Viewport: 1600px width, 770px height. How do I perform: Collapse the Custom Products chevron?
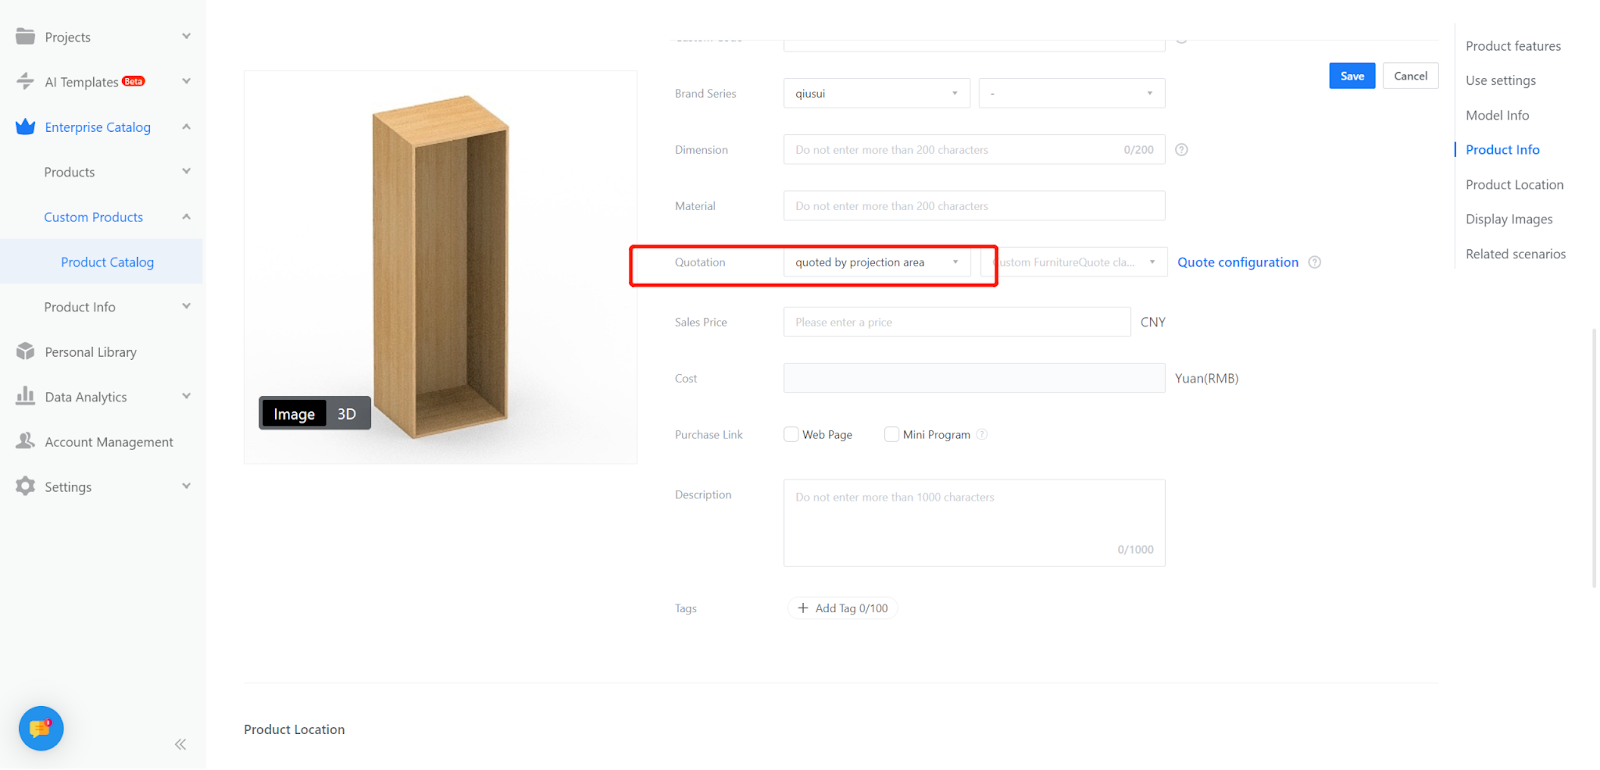[x=186, y=217]
